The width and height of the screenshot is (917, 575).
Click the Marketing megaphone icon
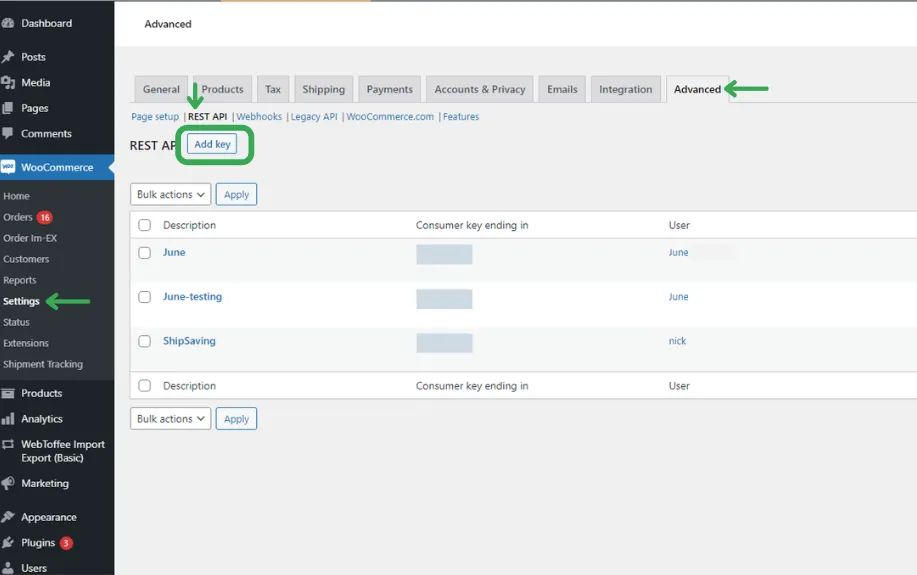(8, 483)
